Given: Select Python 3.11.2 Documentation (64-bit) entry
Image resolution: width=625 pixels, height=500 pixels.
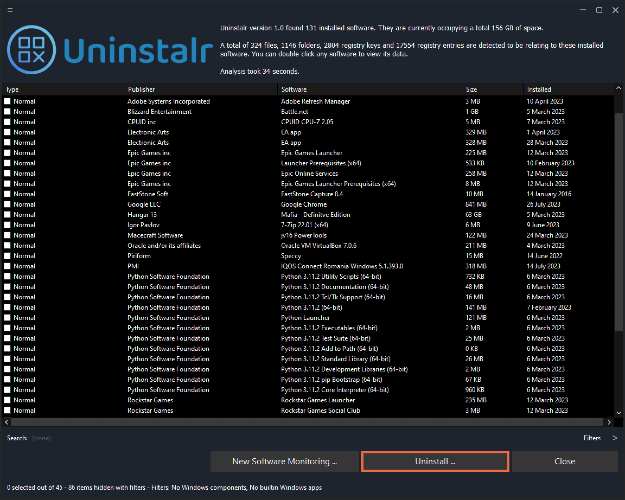Looking at the screenshot, I should [x=335, y=287].
